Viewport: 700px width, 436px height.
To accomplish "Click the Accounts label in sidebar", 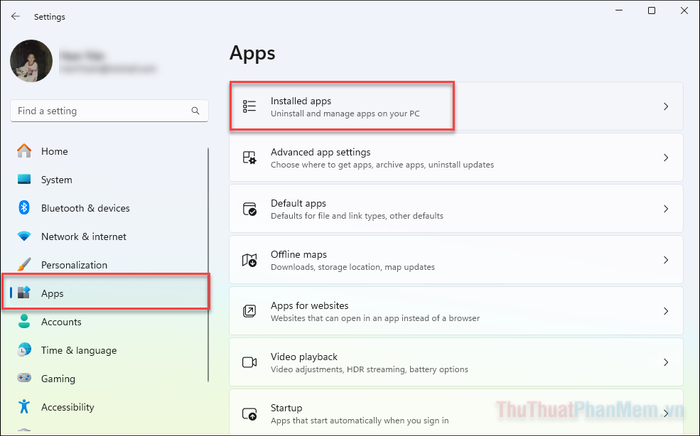I will [x=61, y=322].
